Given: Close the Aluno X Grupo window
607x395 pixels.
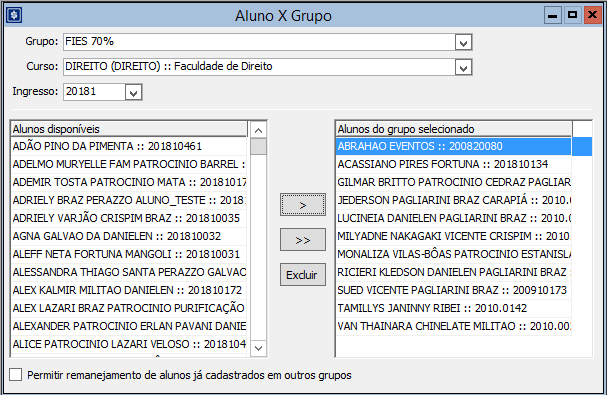Looking at the screenshot, I should [592, 15].
